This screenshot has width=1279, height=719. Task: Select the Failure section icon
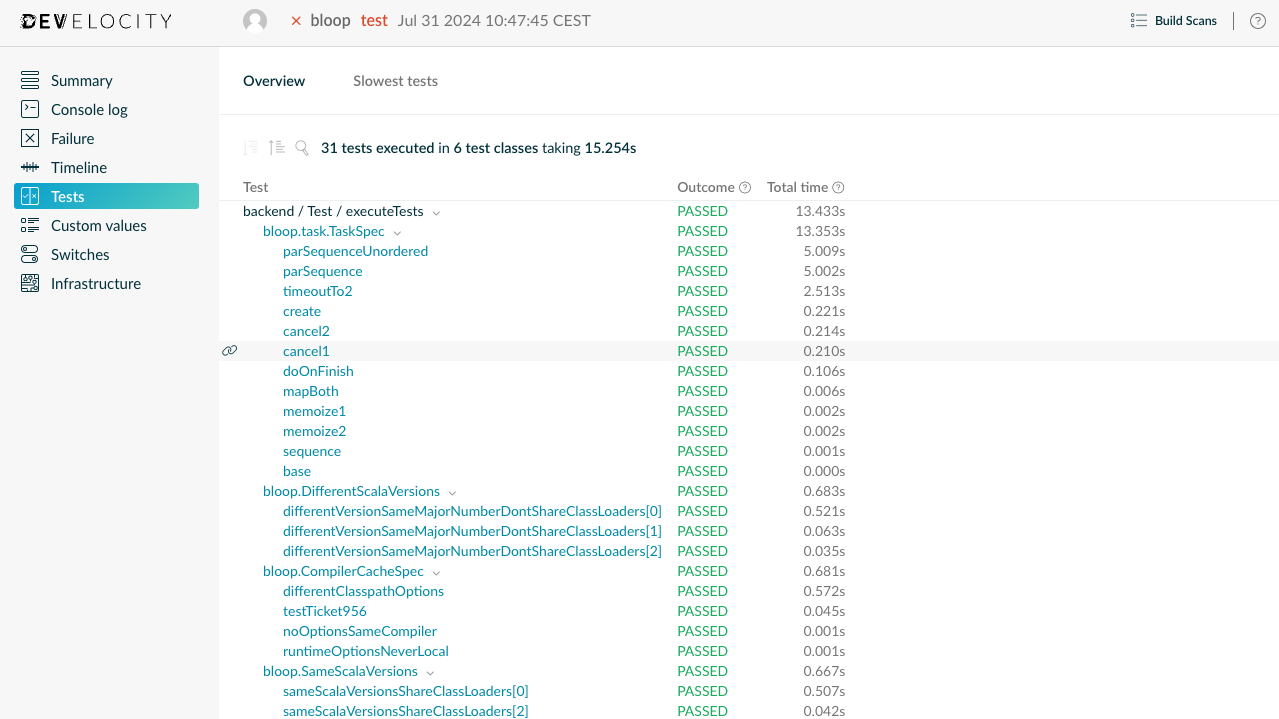tap(29, 138)
